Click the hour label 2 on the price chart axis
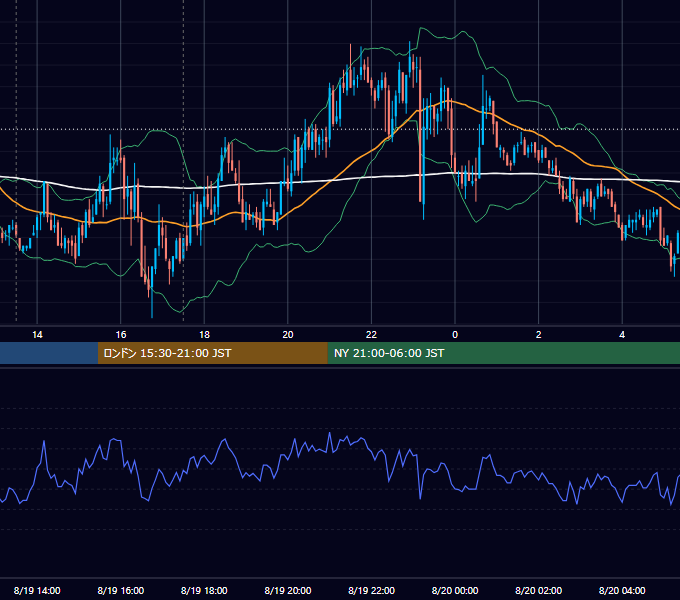This screenshot has height=600, width=680. point(539,335)
